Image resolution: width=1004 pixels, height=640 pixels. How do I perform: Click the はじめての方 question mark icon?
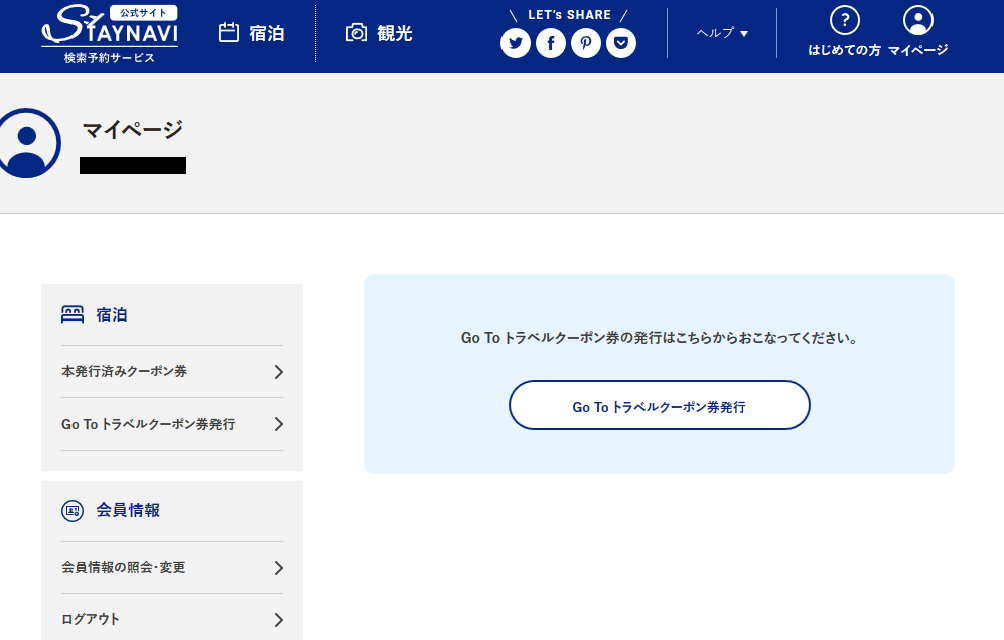845,20
